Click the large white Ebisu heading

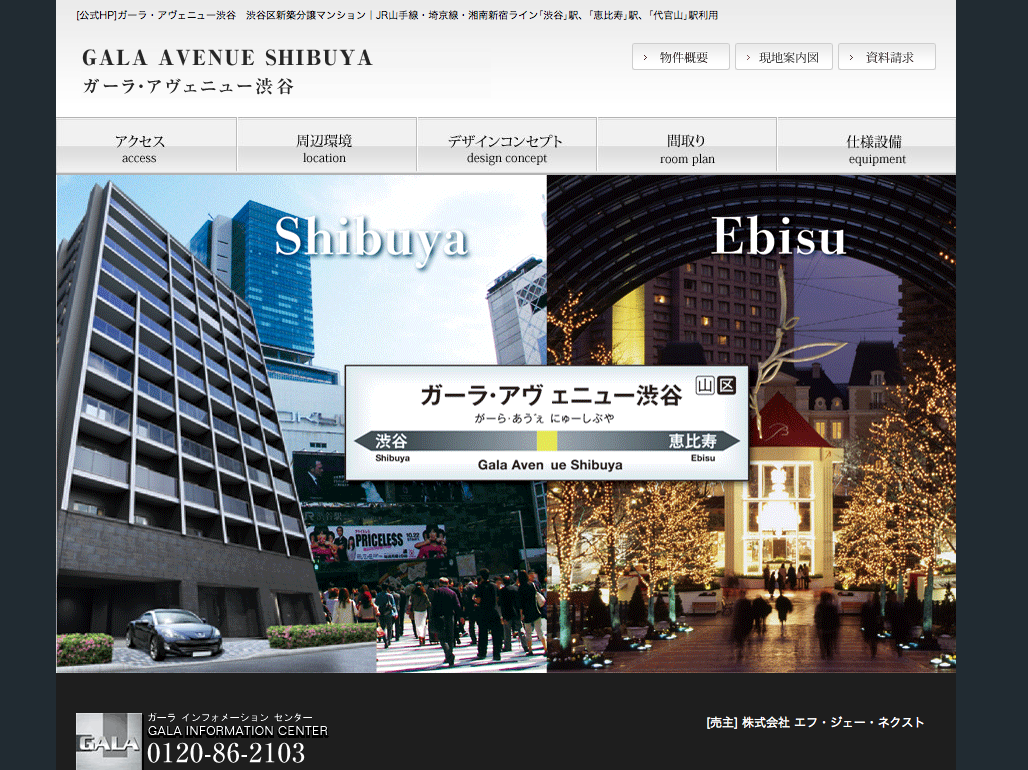(x=779, y=236)
